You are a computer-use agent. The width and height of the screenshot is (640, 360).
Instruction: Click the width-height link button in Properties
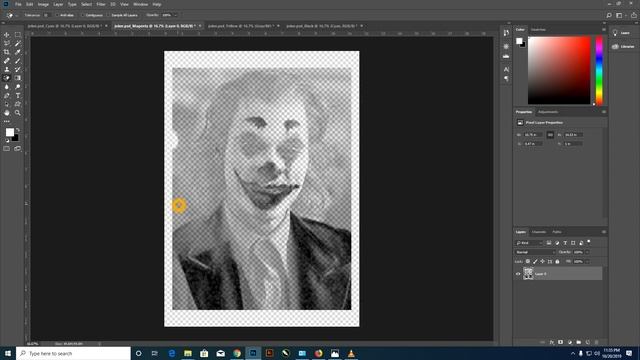[550, 135]
